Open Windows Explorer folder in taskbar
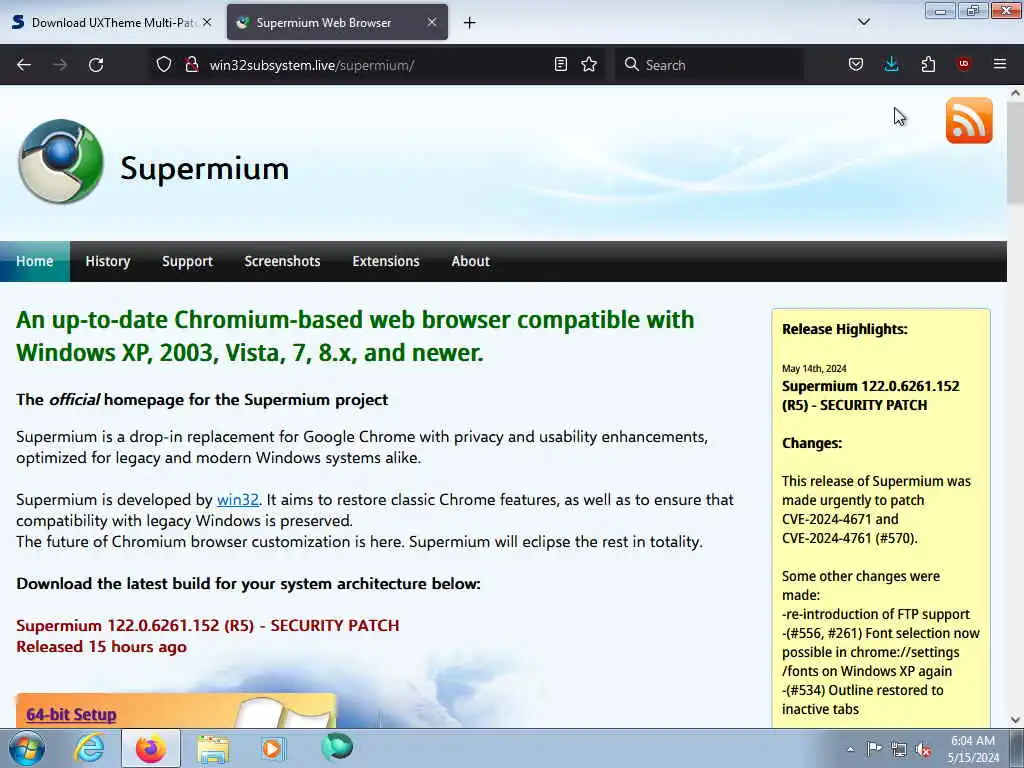This screenshot has height=768, width=1024. [x=213, y=748]
